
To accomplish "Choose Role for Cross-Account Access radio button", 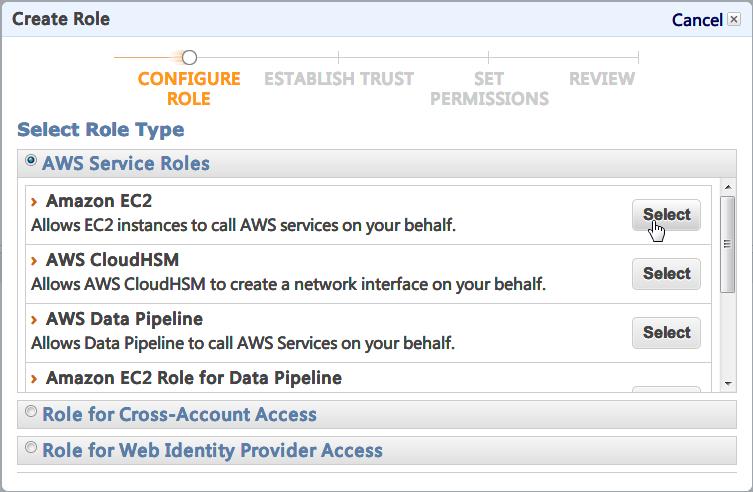I will [31, 412].
